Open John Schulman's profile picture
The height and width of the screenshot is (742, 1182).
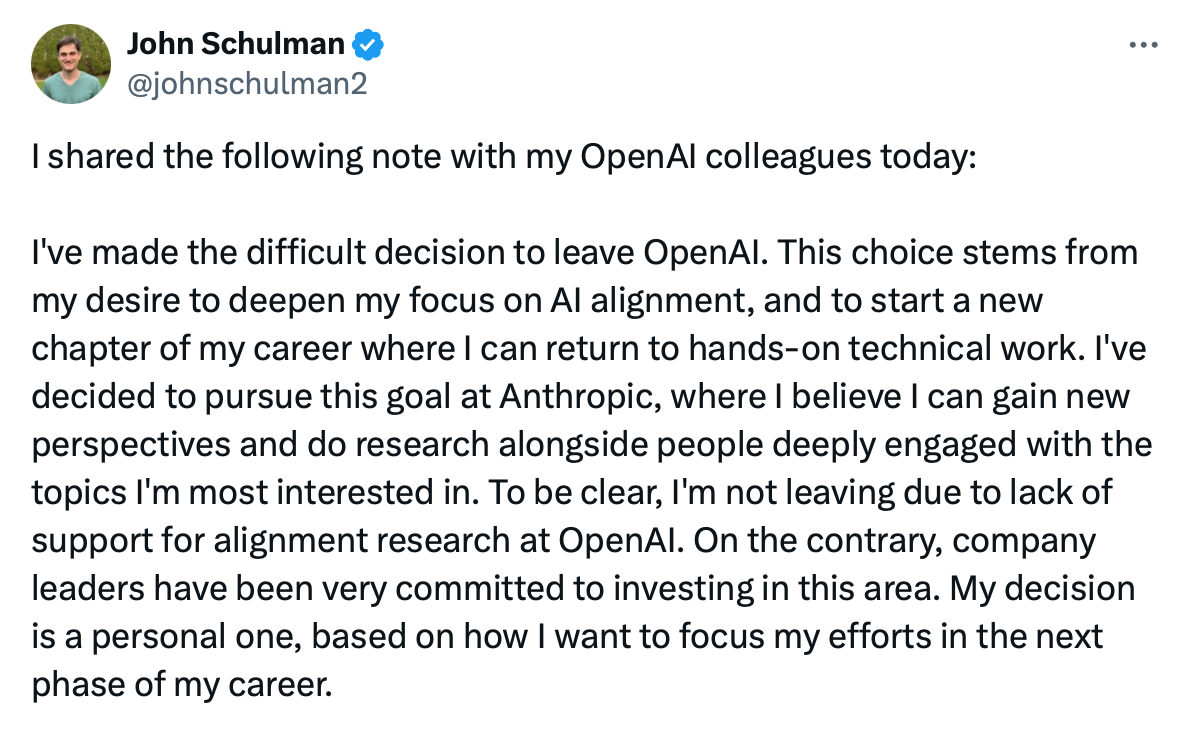[x=71, y=63]
